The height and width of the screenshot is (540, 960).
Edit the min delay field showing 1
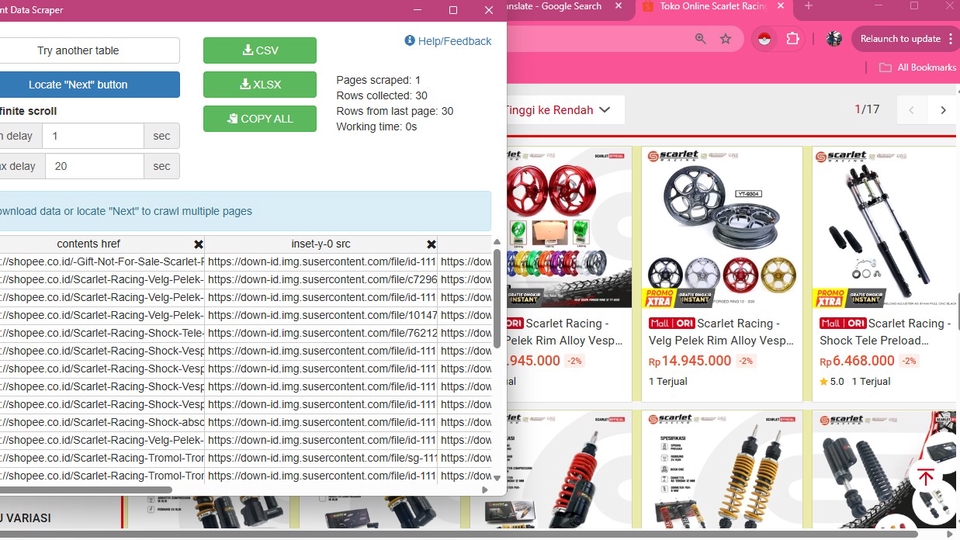pyautogui.click(x=93, y=136)
